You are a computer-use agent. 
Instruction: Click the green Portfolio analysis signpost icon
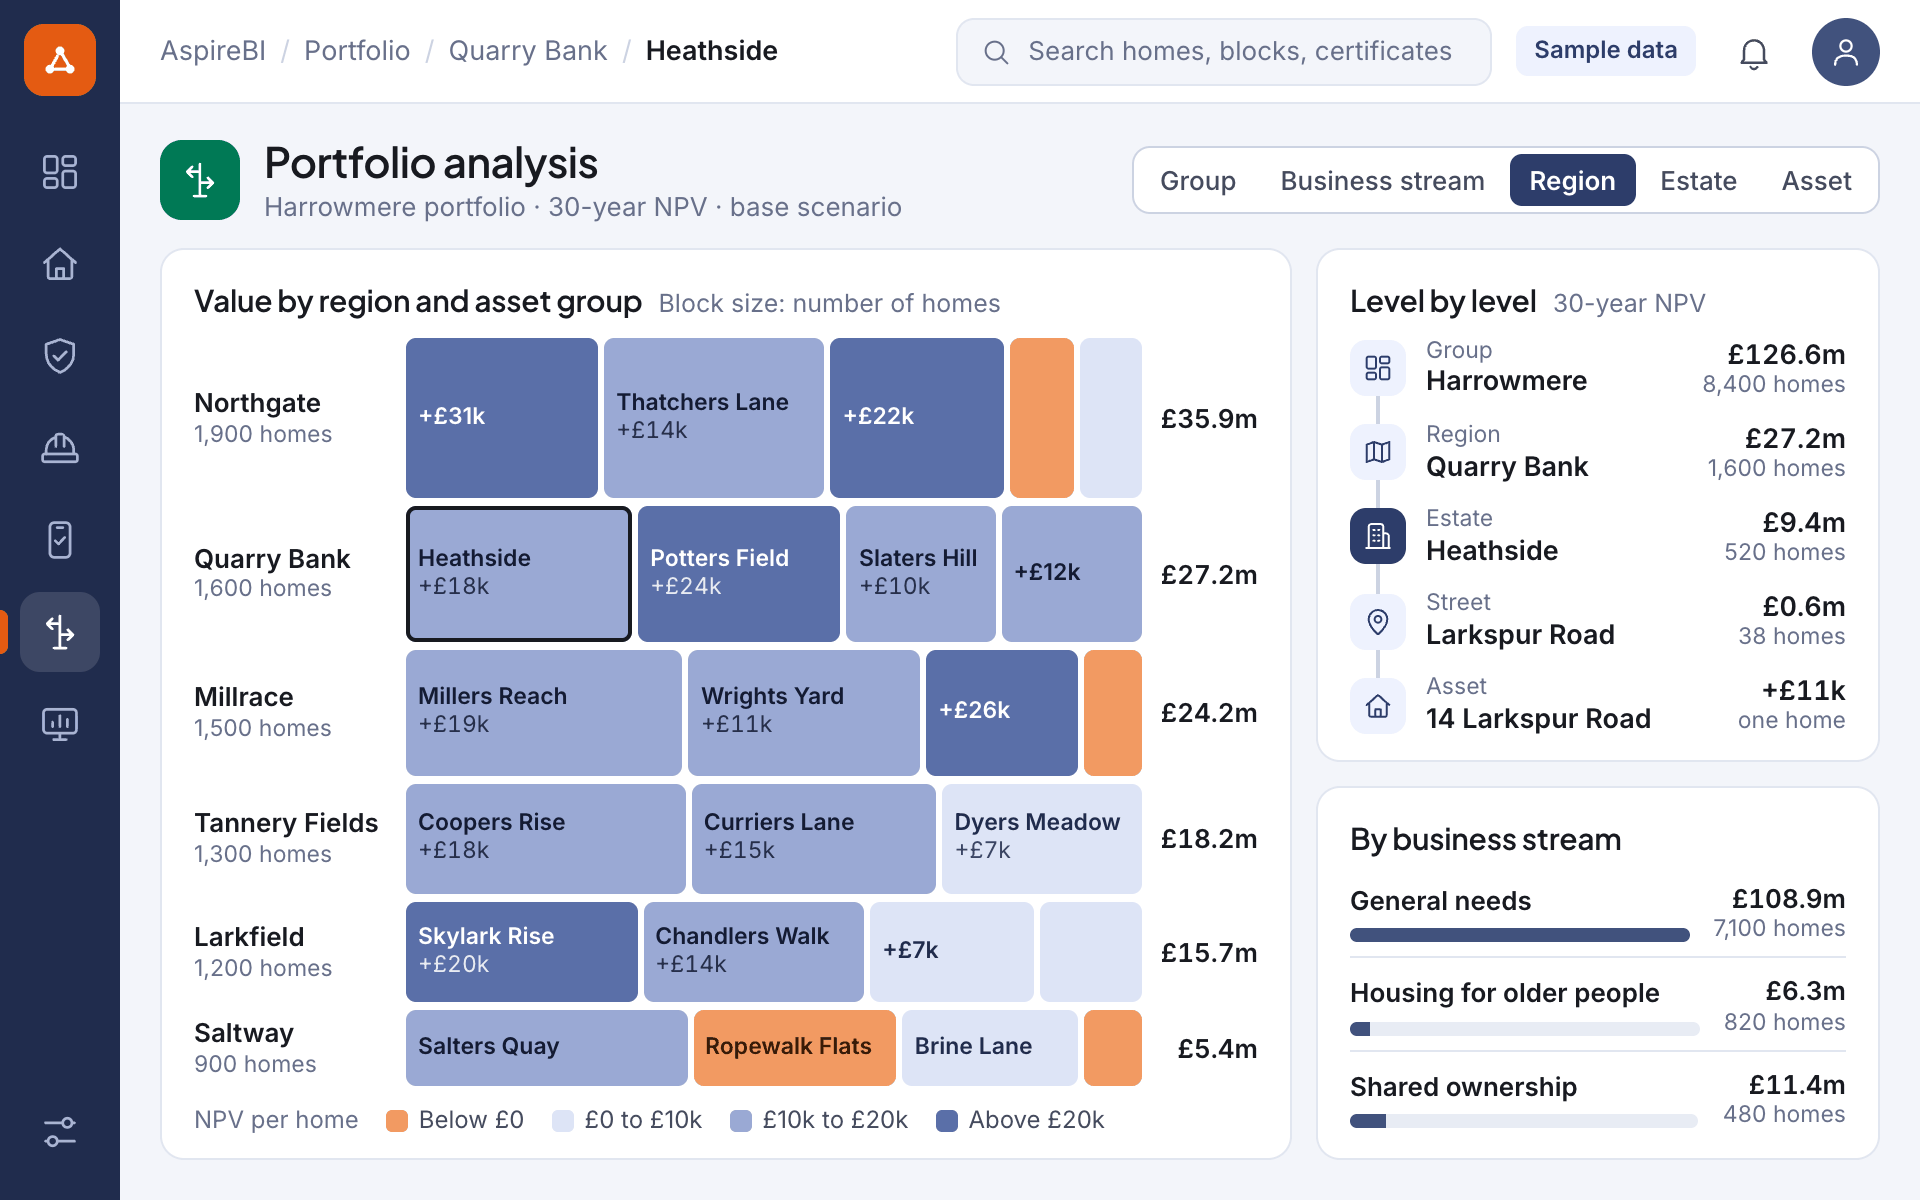pos(200,180)
